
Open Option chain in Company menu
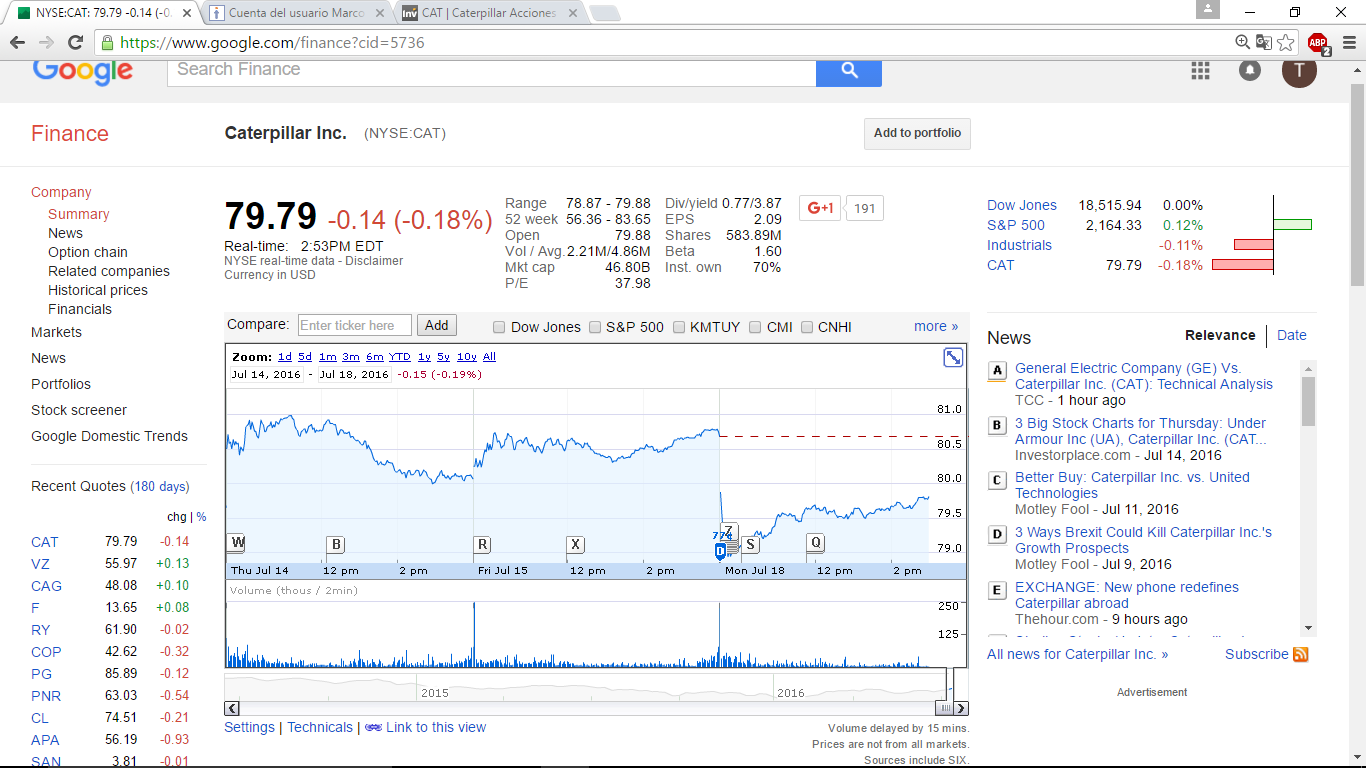click(88, 252)
